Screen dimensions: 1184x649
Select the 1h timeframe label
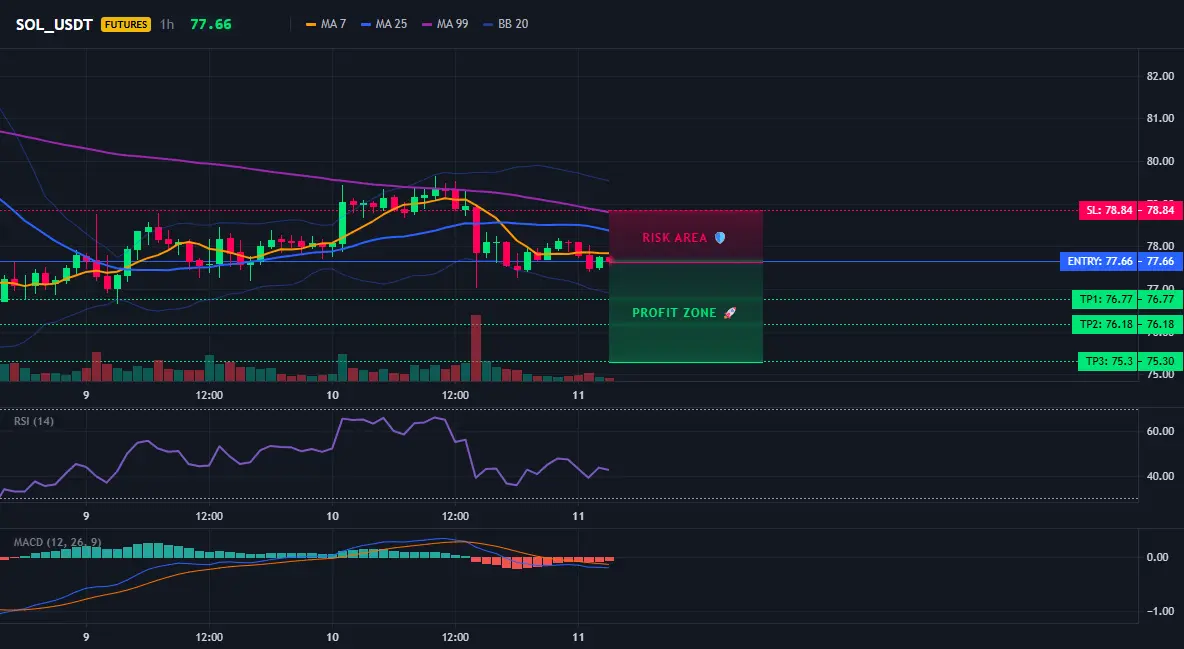167,24
